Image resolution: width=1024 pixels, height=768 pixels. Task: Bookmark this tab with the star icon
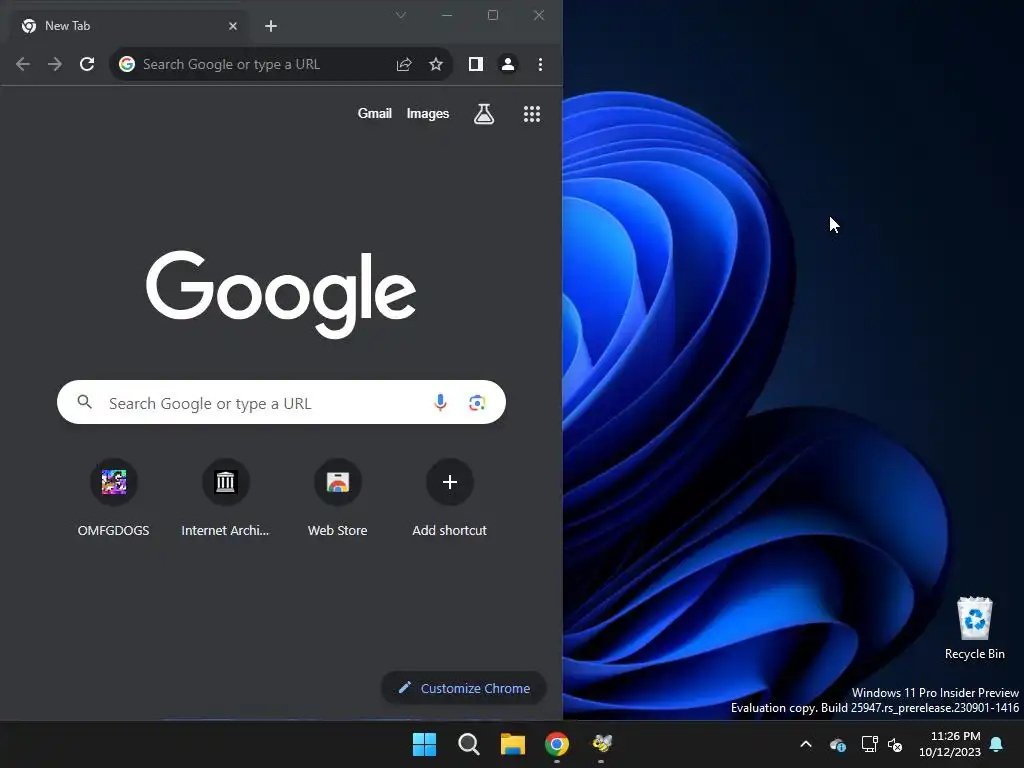(x=436, y=64)
